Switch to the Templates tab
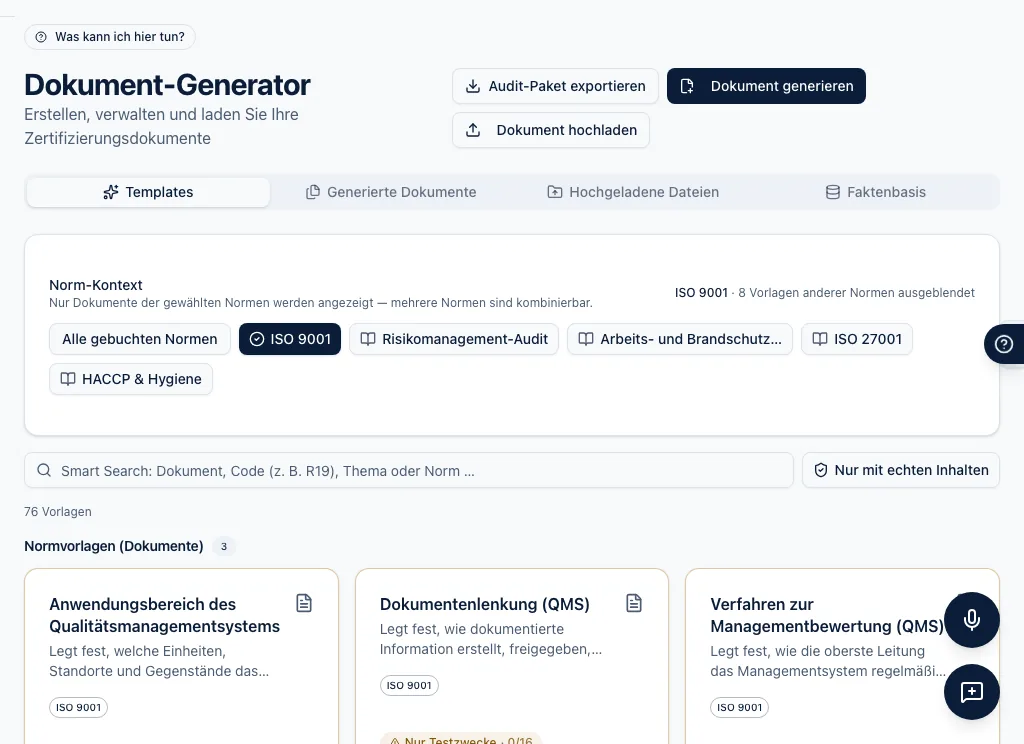This screenshot has height=744, width=1024. [148, 192]
